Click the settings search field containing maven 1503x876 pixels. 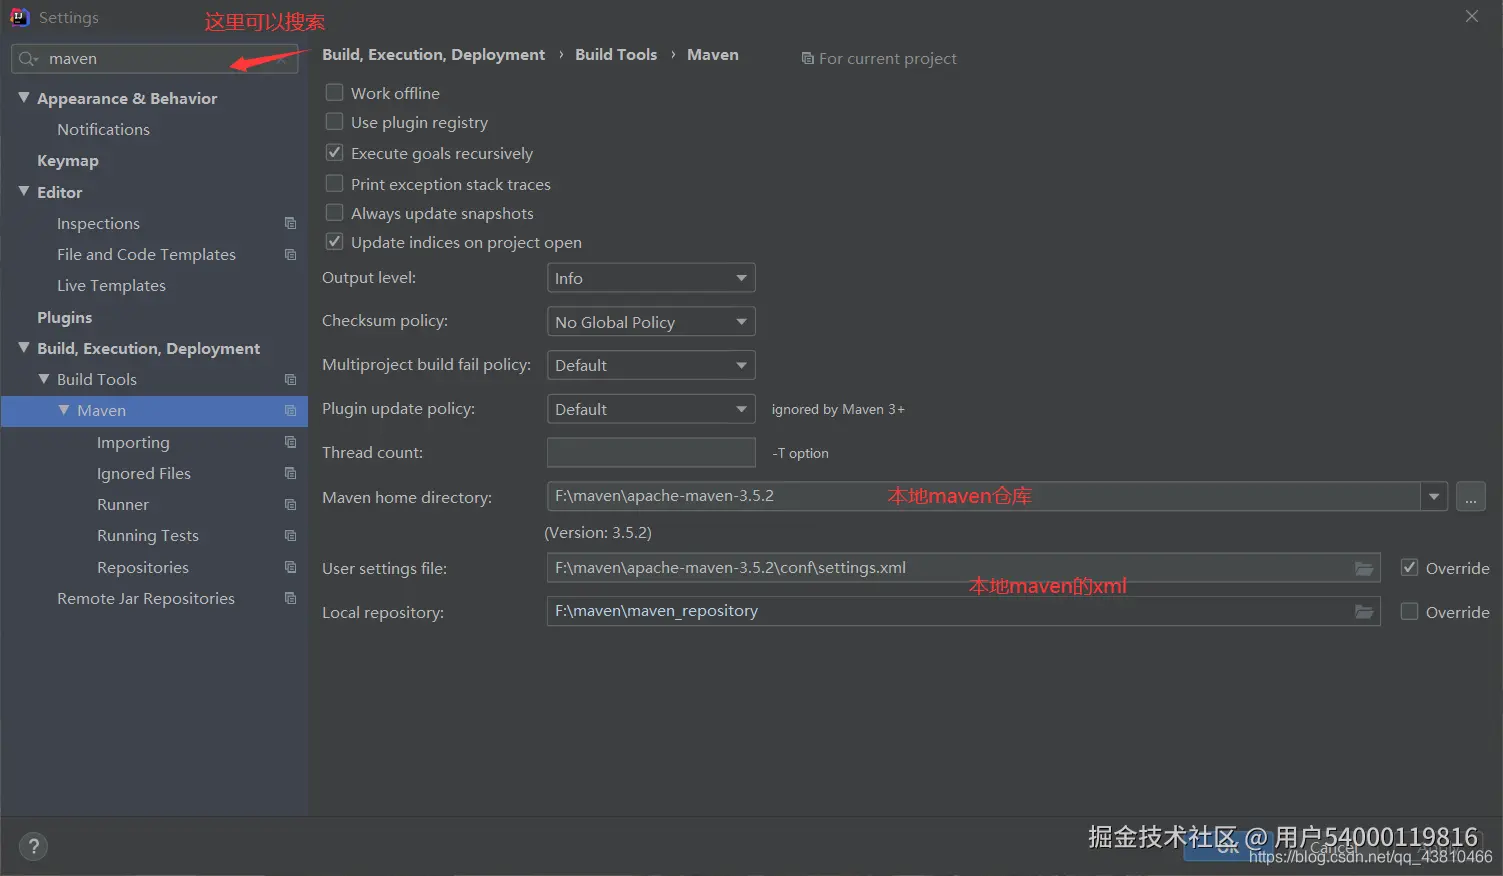coord(155,59)
